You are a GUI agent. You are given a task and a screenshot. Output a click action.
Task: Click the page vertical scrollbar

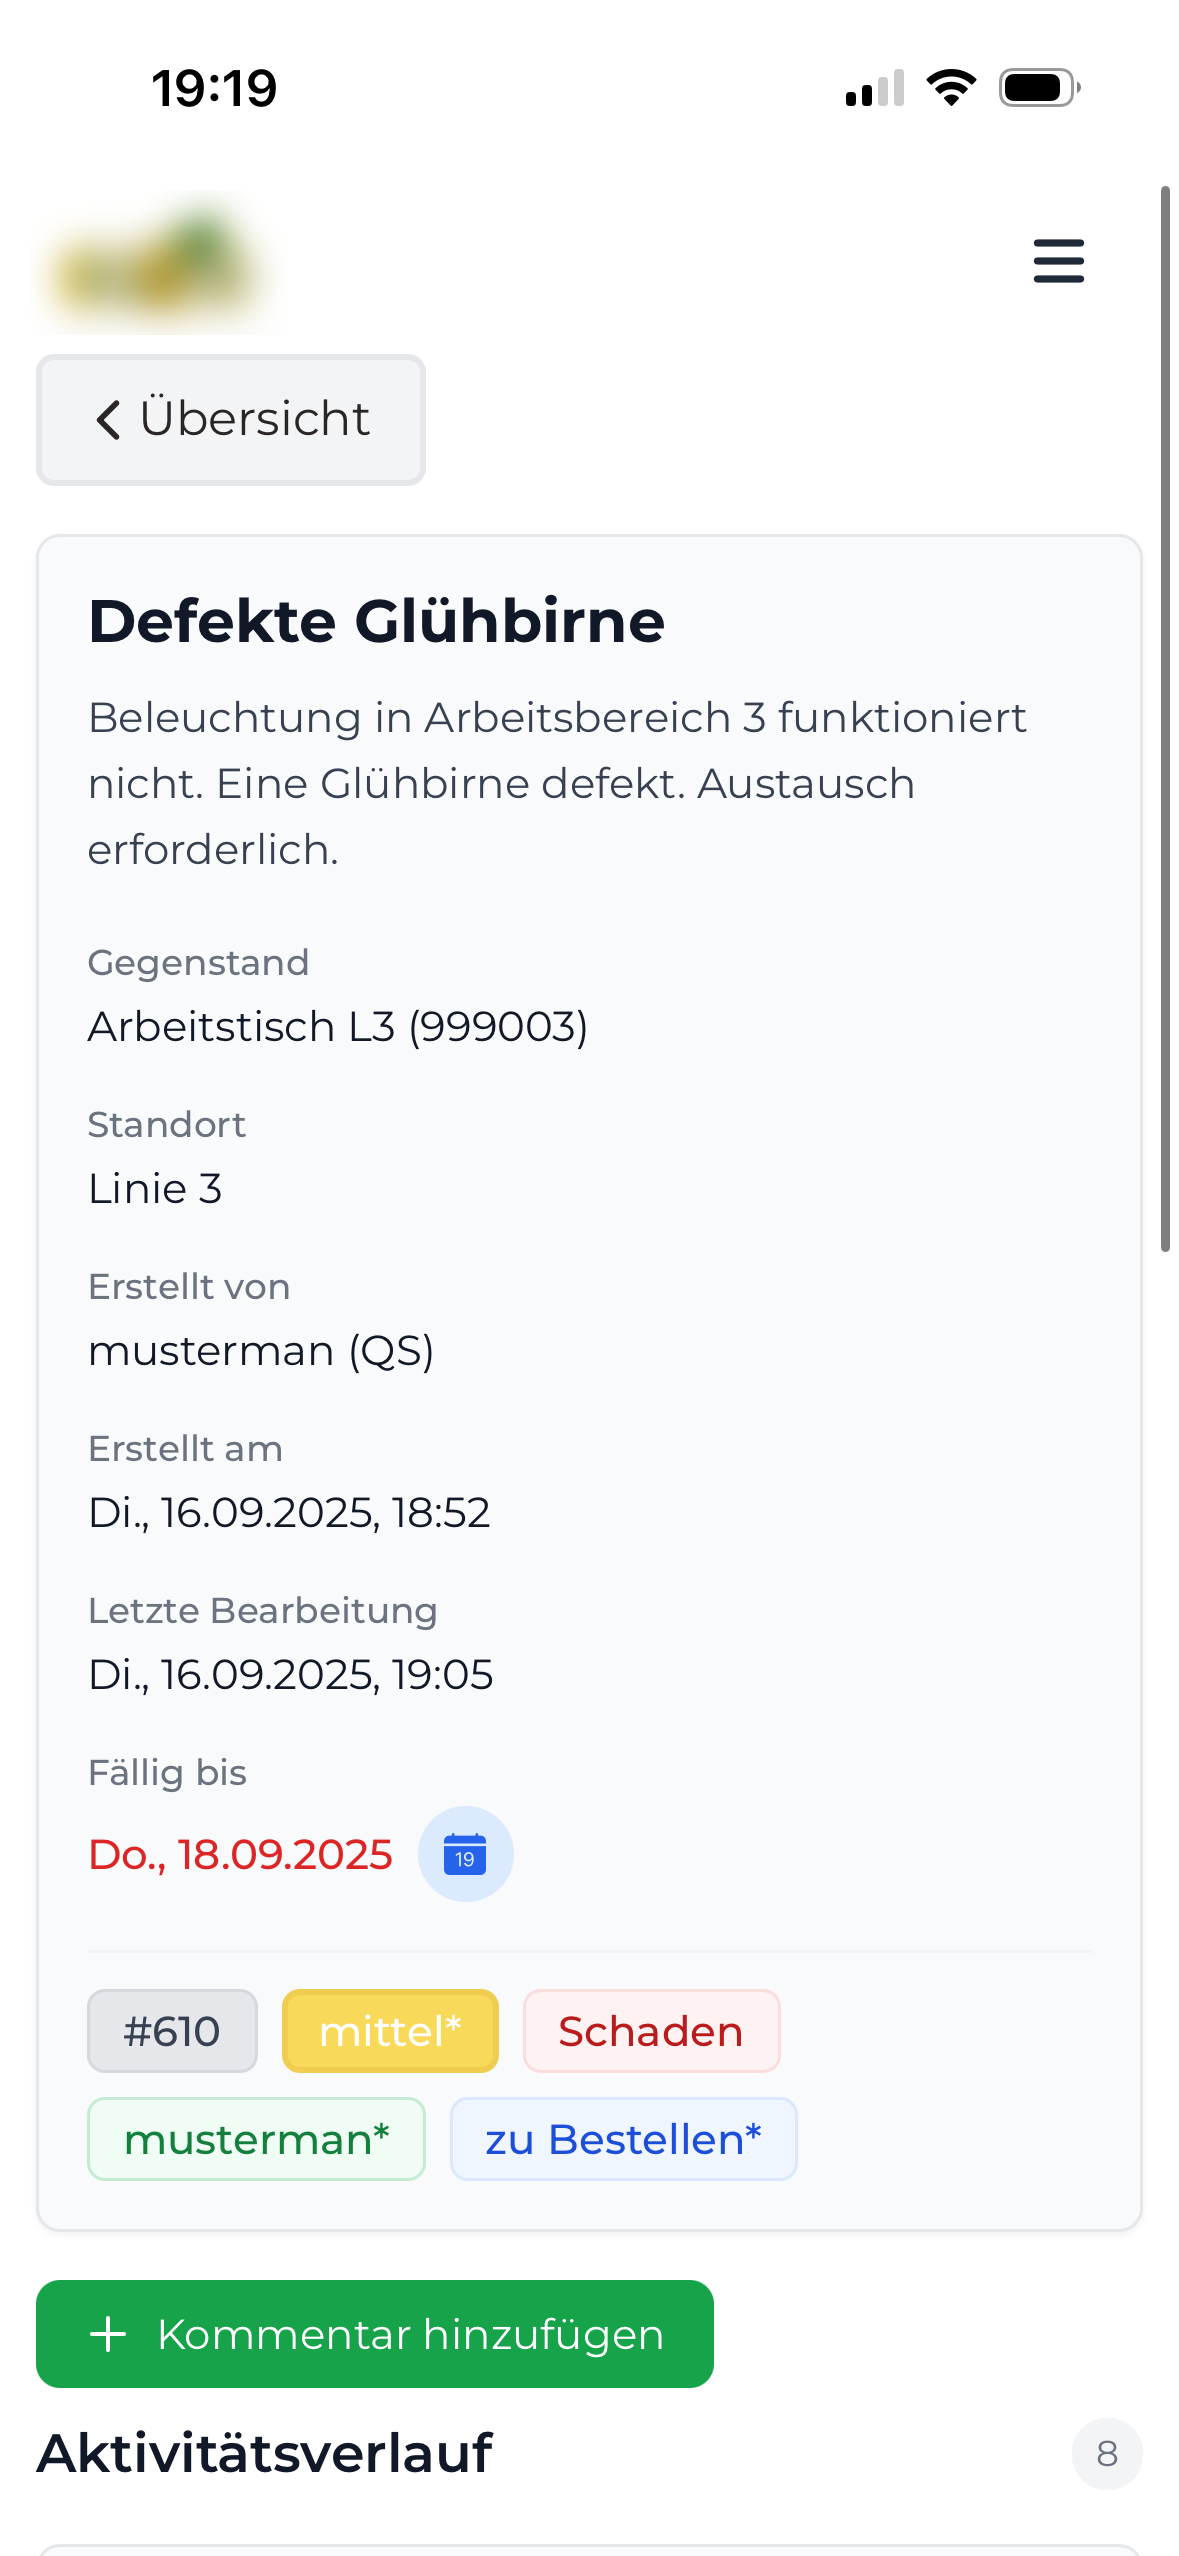point(1165,718)
